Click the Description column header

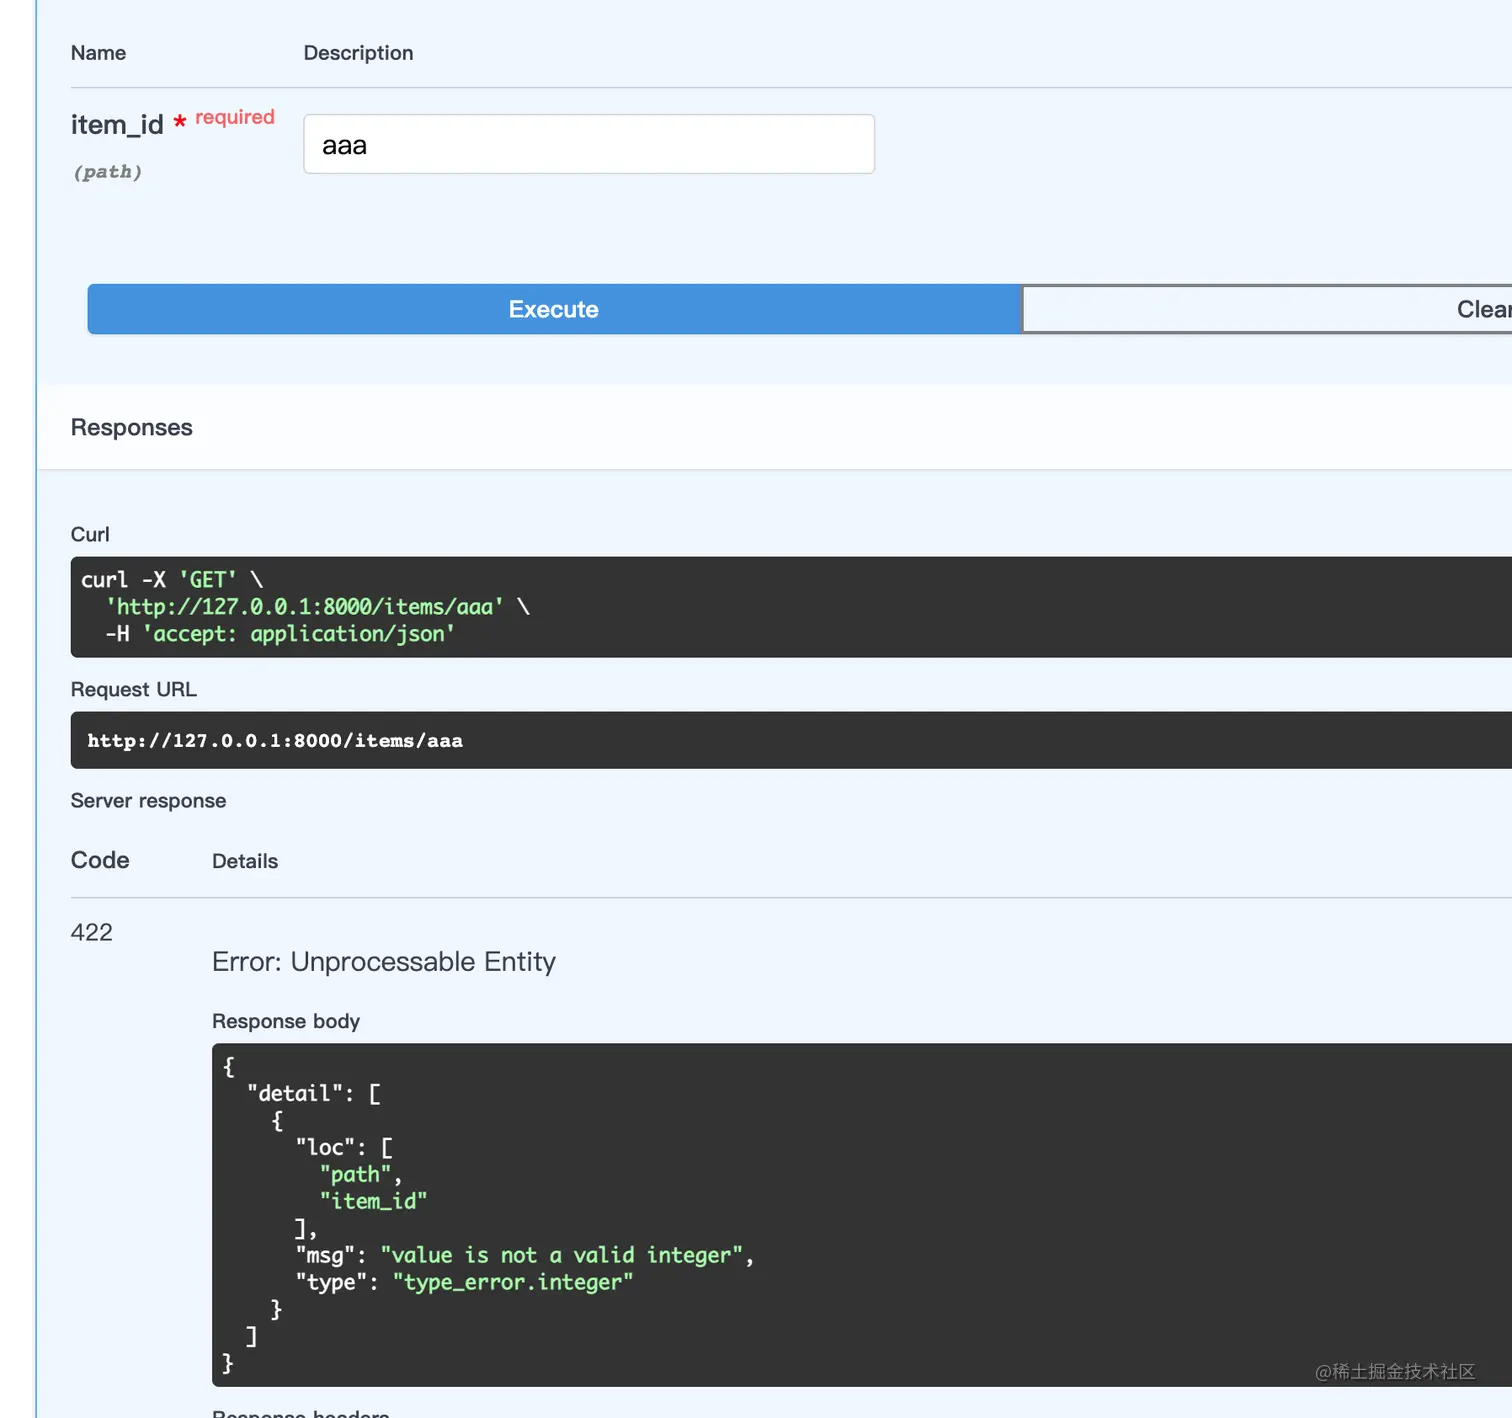[359, 53]
